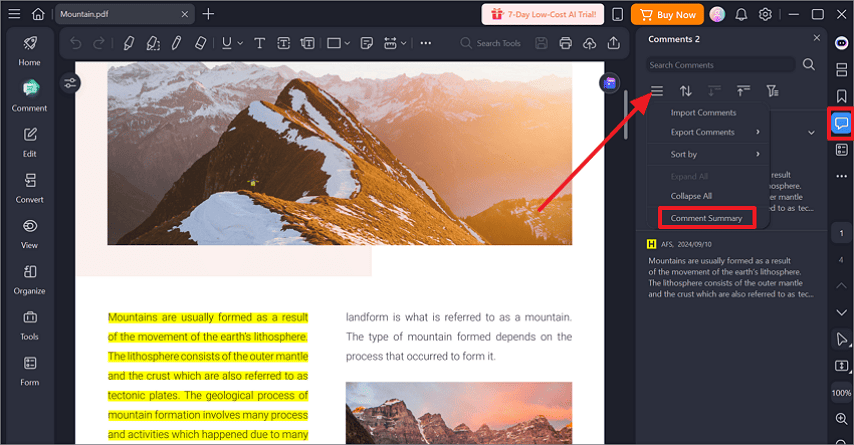The width and height of the screenshot is (854, 445).
Task: Open the Home section in left sidebar
Action: click(x=29, y=51)
